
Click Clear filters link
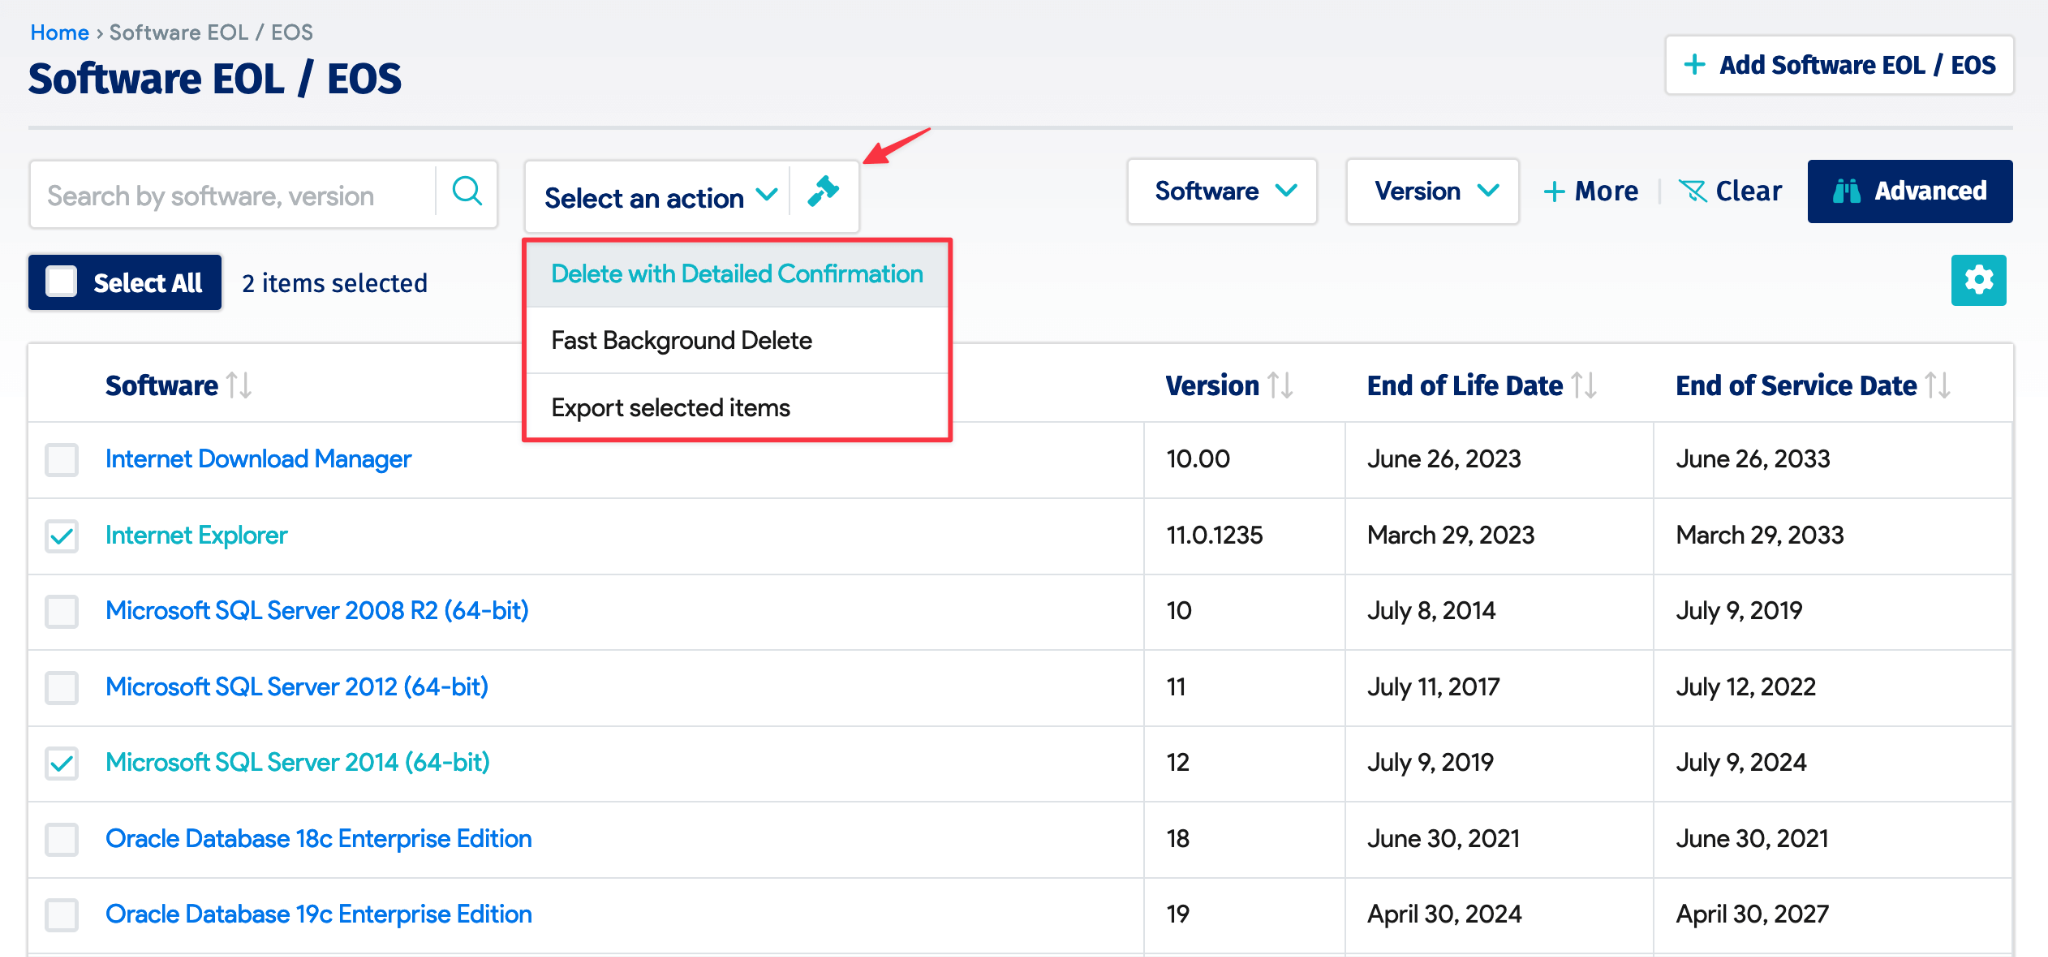1730,191
